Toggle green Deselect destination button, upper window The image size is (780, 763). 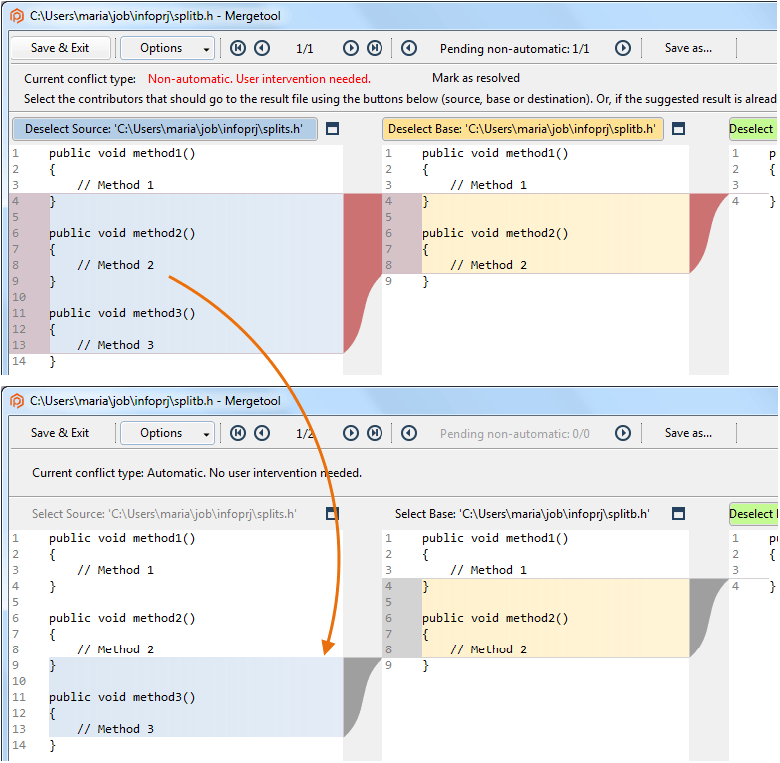753,129
